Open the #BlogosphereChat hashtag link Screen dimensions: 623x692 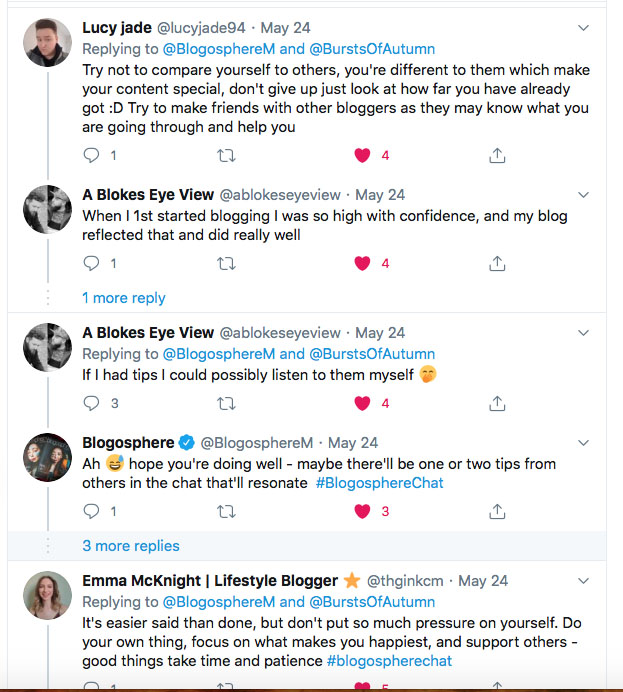[379, 483]
